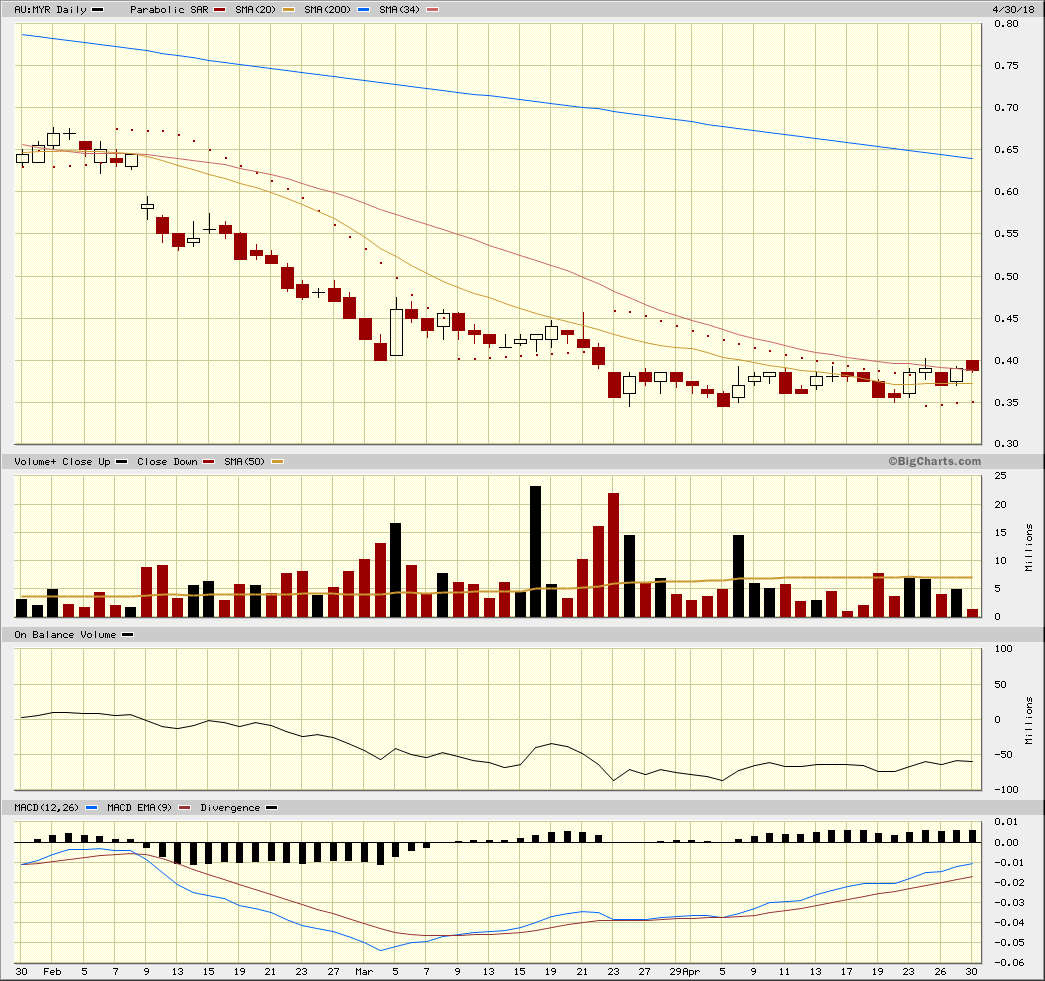Click the 0.50 price axis label
The width and height of the screenshot is (1045, 981).
coord(1006,276)
